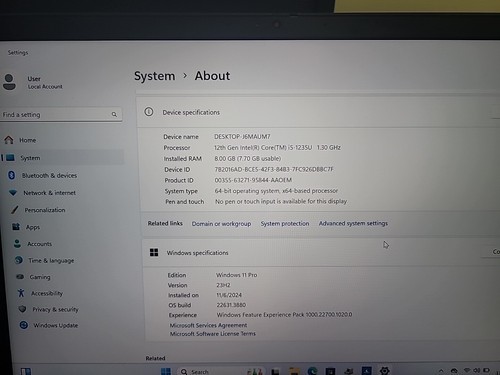
Task: Open Advanced system settings link
Action: click(x=353, y=223)
